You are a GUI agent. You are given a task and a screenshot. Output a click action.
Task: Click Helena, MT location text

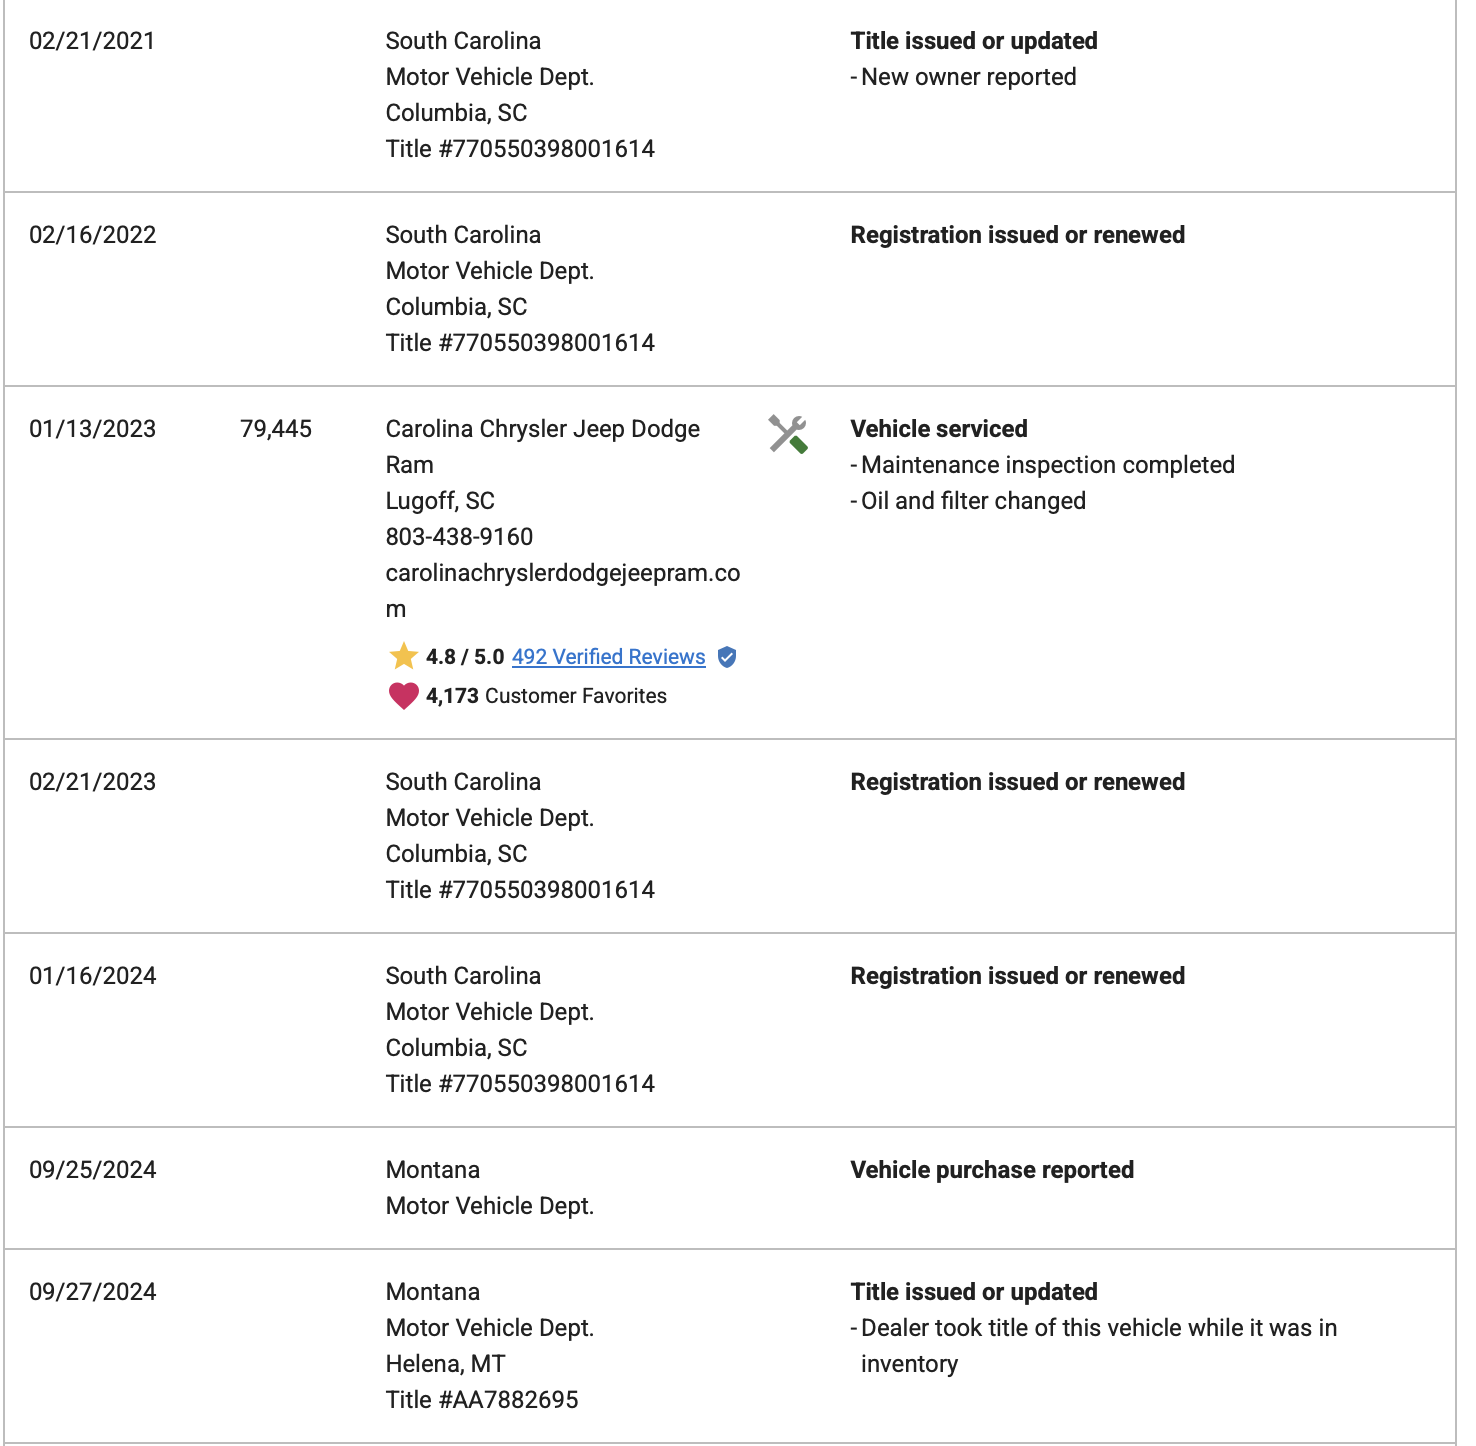[x=446, y=1364]
